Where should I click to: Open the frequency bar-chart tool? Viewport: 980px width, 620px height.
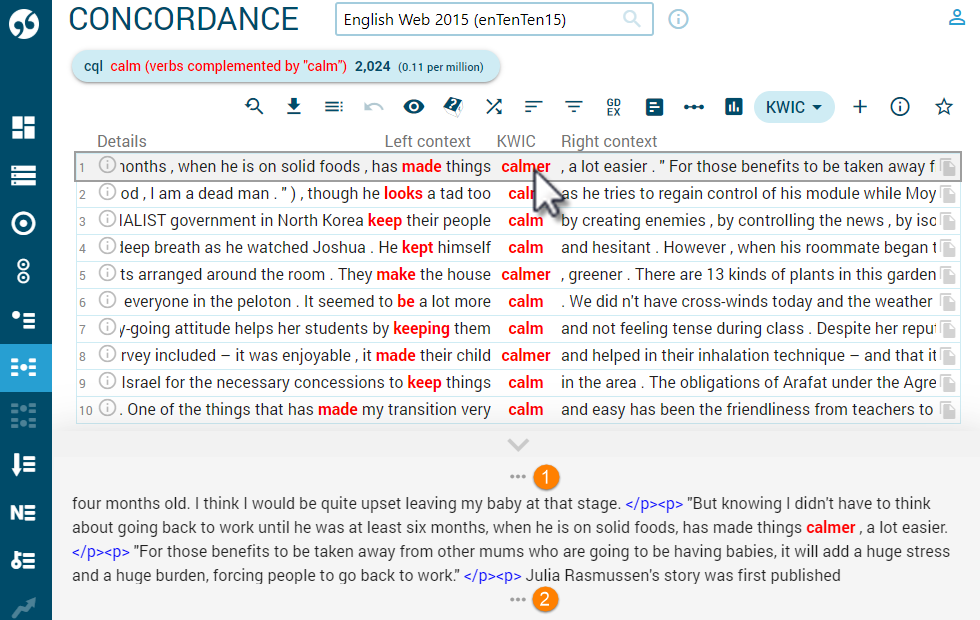tap(733, 107)
